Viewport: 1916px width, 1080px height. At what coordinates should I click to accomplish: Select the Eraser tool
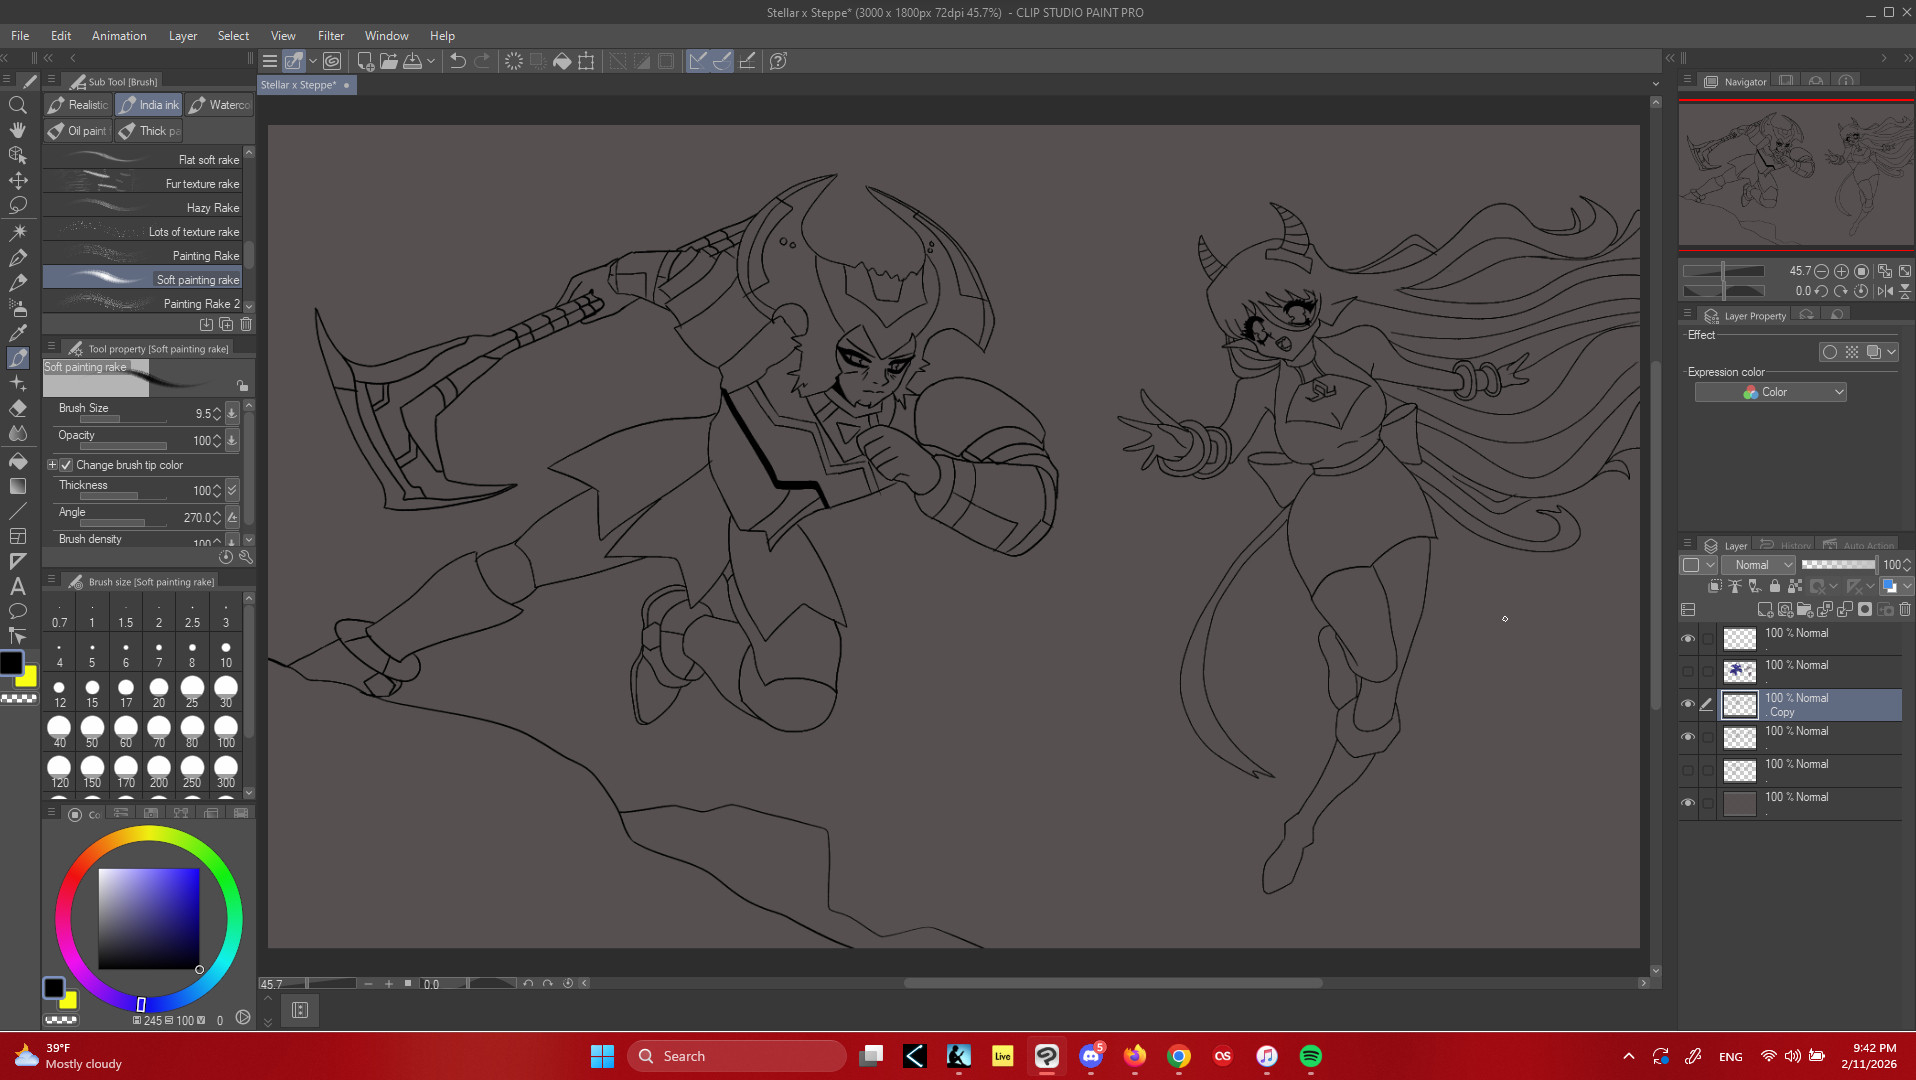[18, 409]
